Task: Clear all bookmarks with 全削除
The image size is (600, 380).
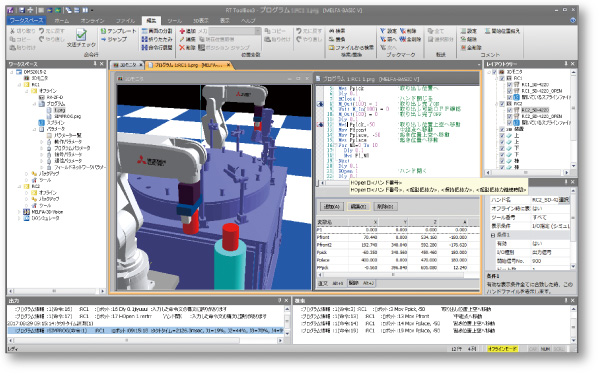Action: click(411, 39)
